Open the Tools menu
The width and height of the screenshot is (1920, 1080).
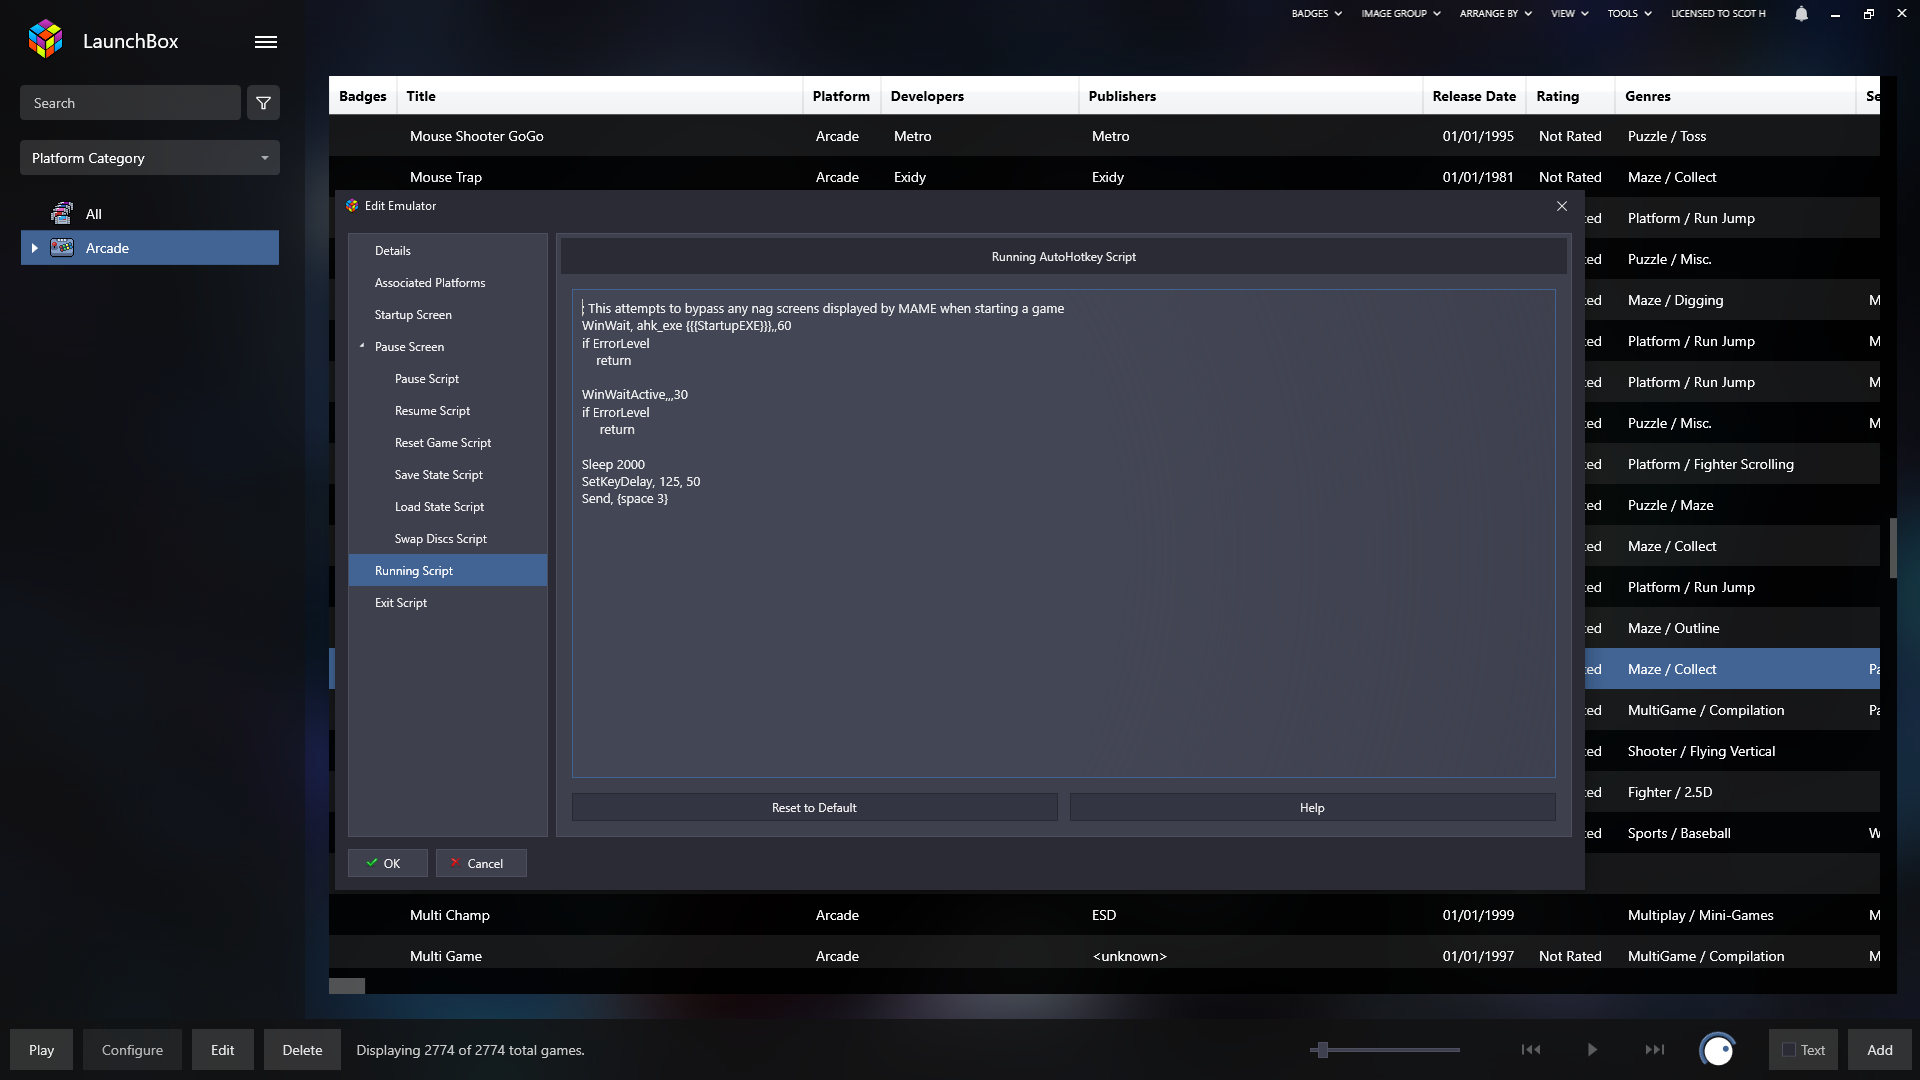tap(1629, 14)
